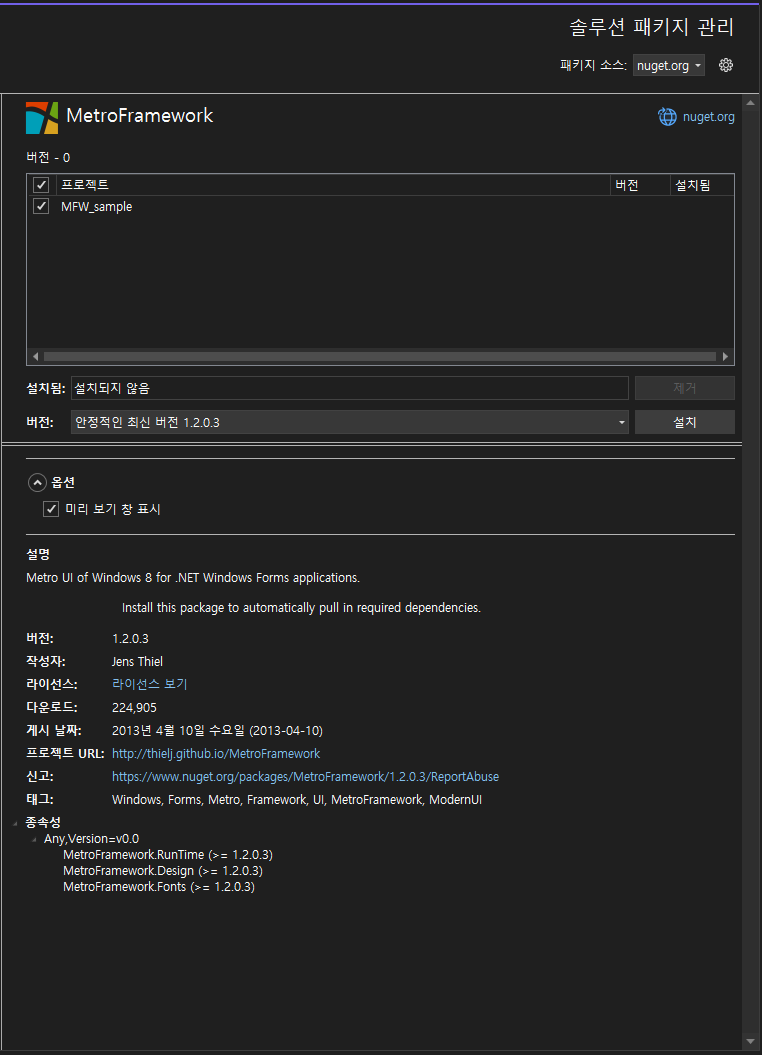Click the MetroFramework package title

pos(140,116)
